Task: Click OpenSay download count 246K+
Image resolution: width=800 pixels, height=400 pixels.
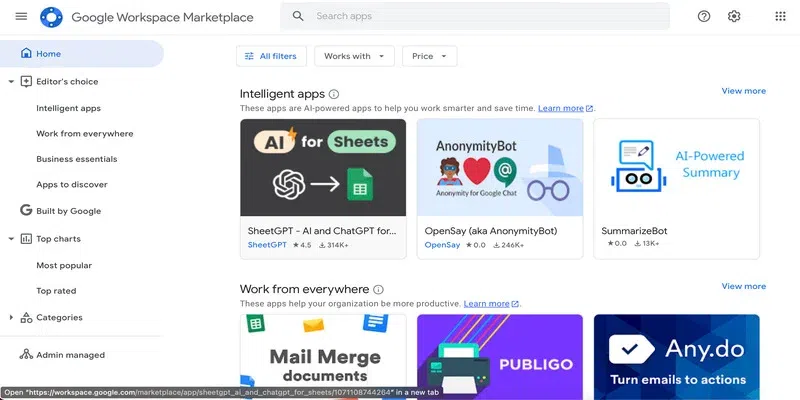Action: (508, 245)
